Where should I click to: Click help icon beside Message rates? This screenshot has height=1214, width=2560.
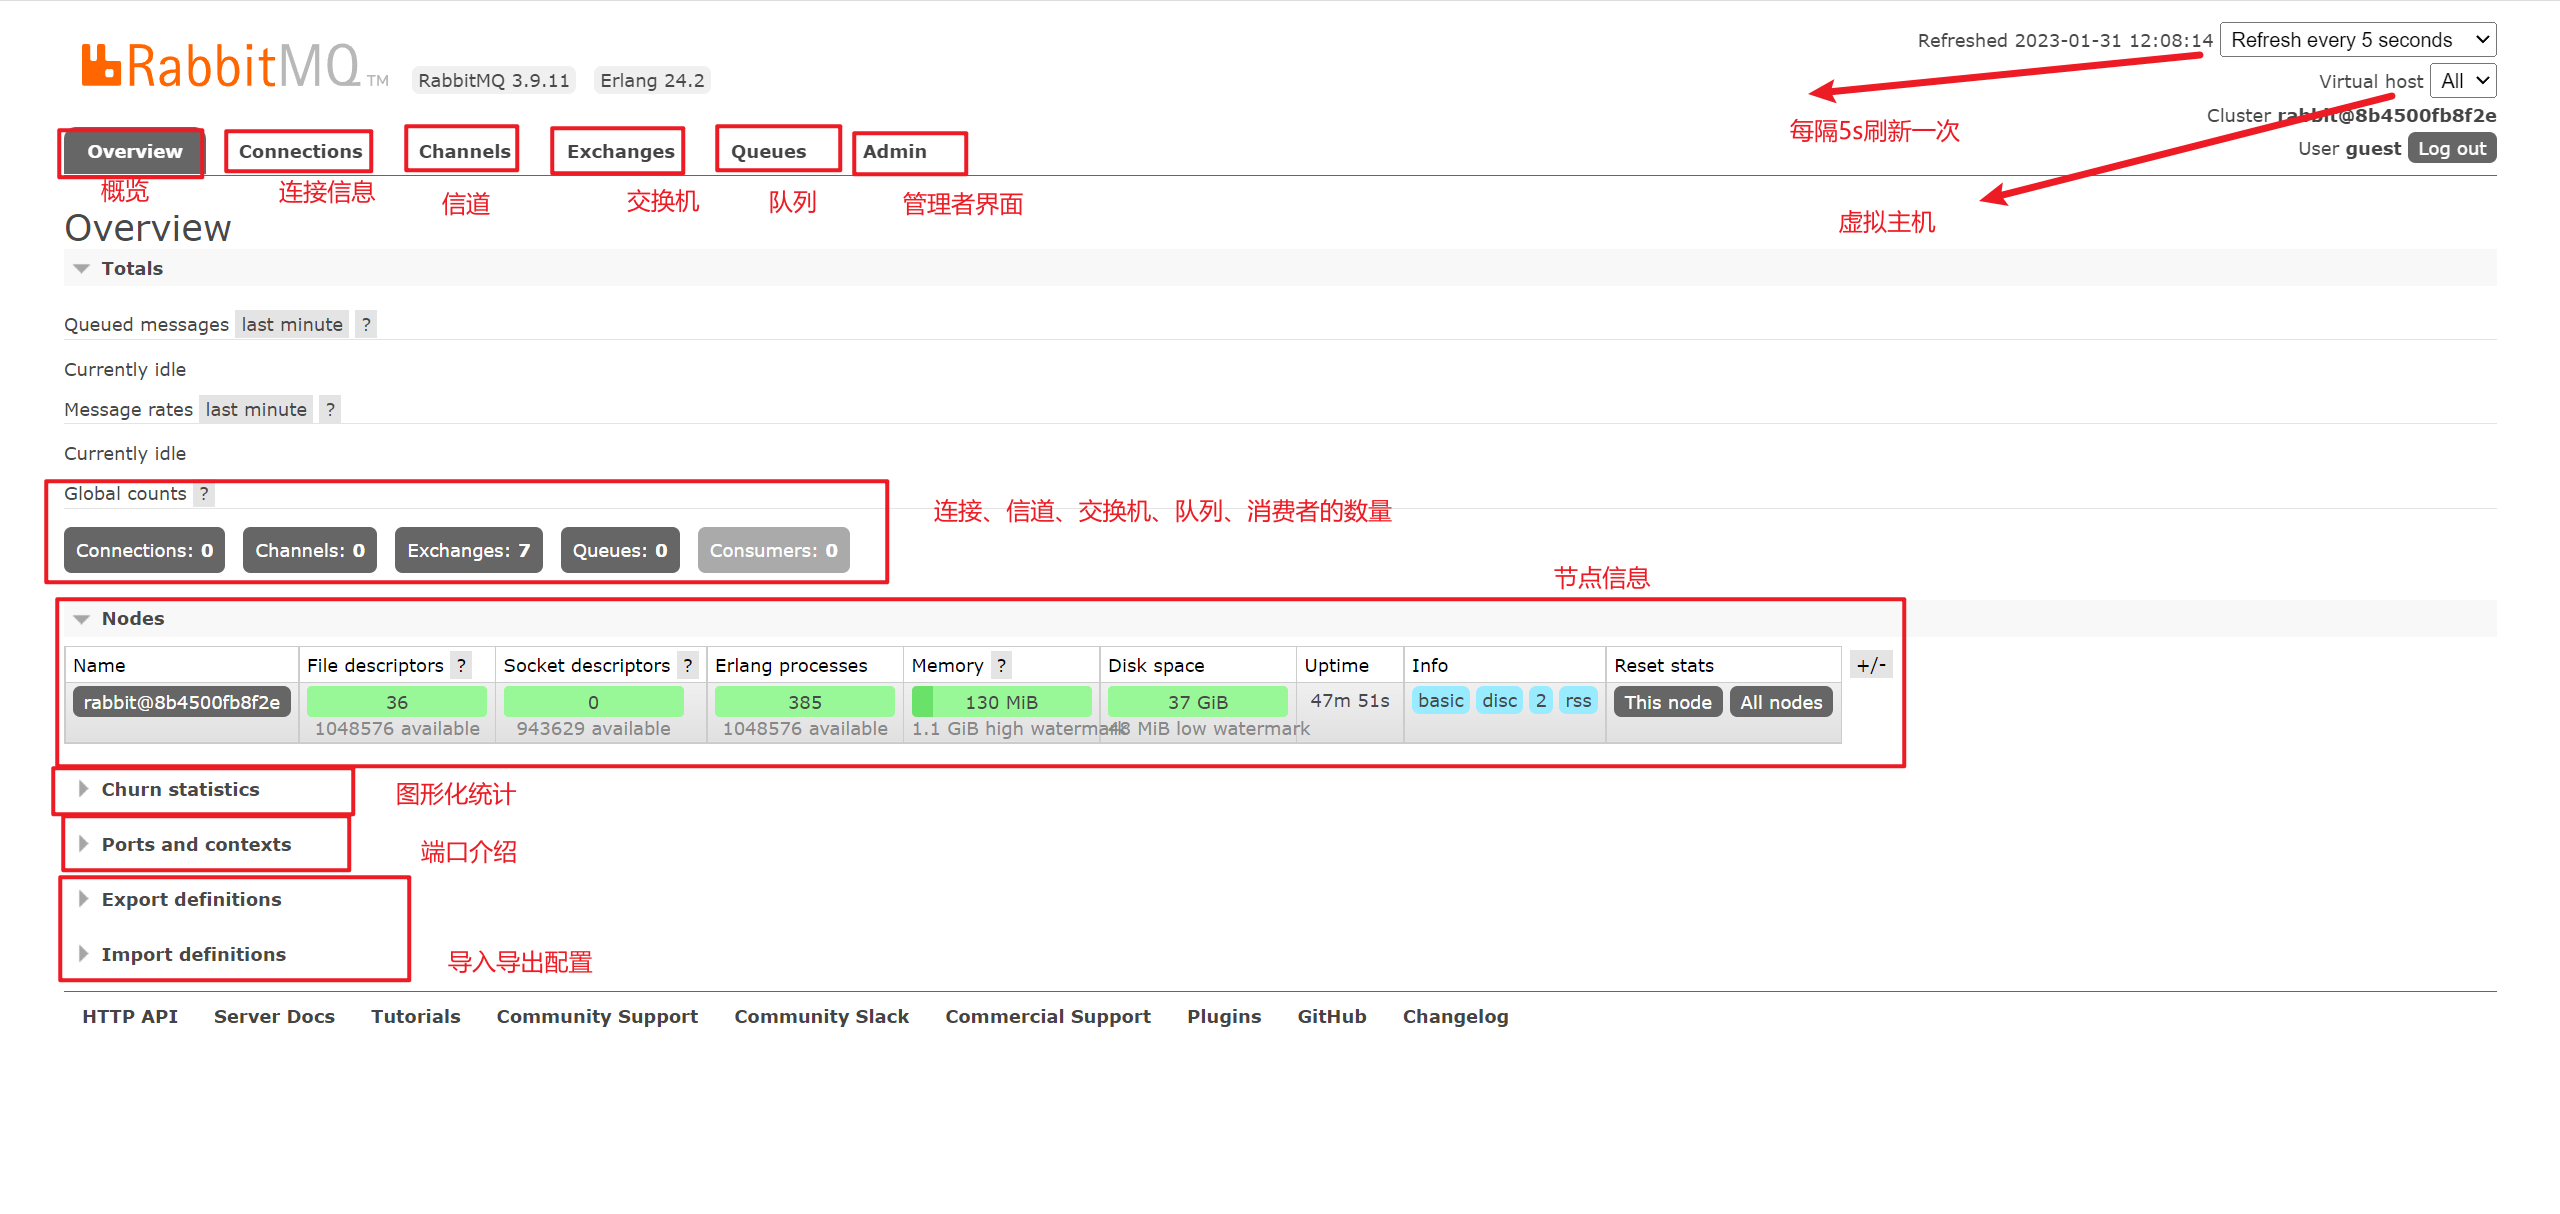[x=330, y=409]
